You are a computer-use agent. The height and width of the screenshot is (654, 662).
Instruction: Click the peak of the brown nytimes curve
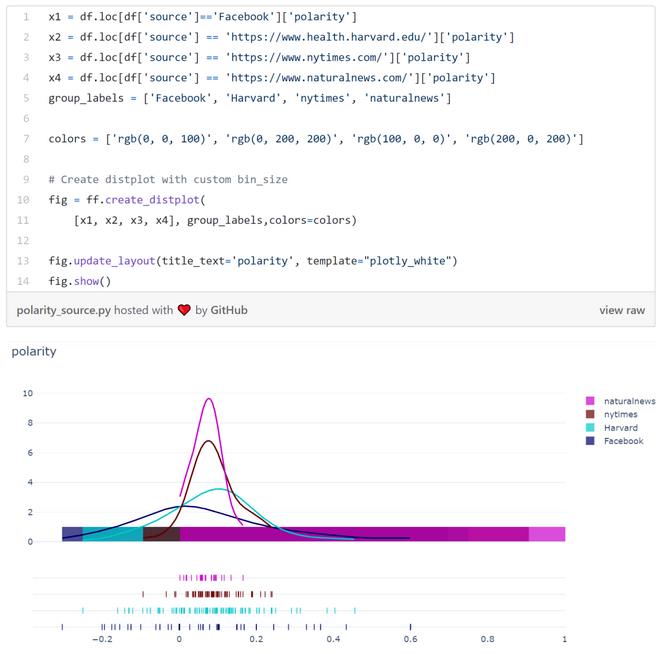(x=208, y=441)
